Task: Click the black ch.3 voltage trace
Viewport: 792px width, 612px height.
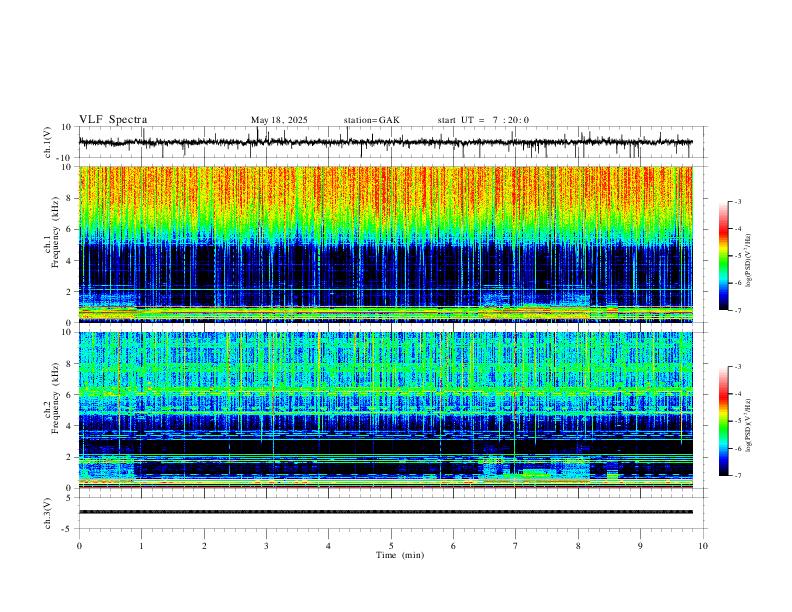Action: click(x=386, y=512)
